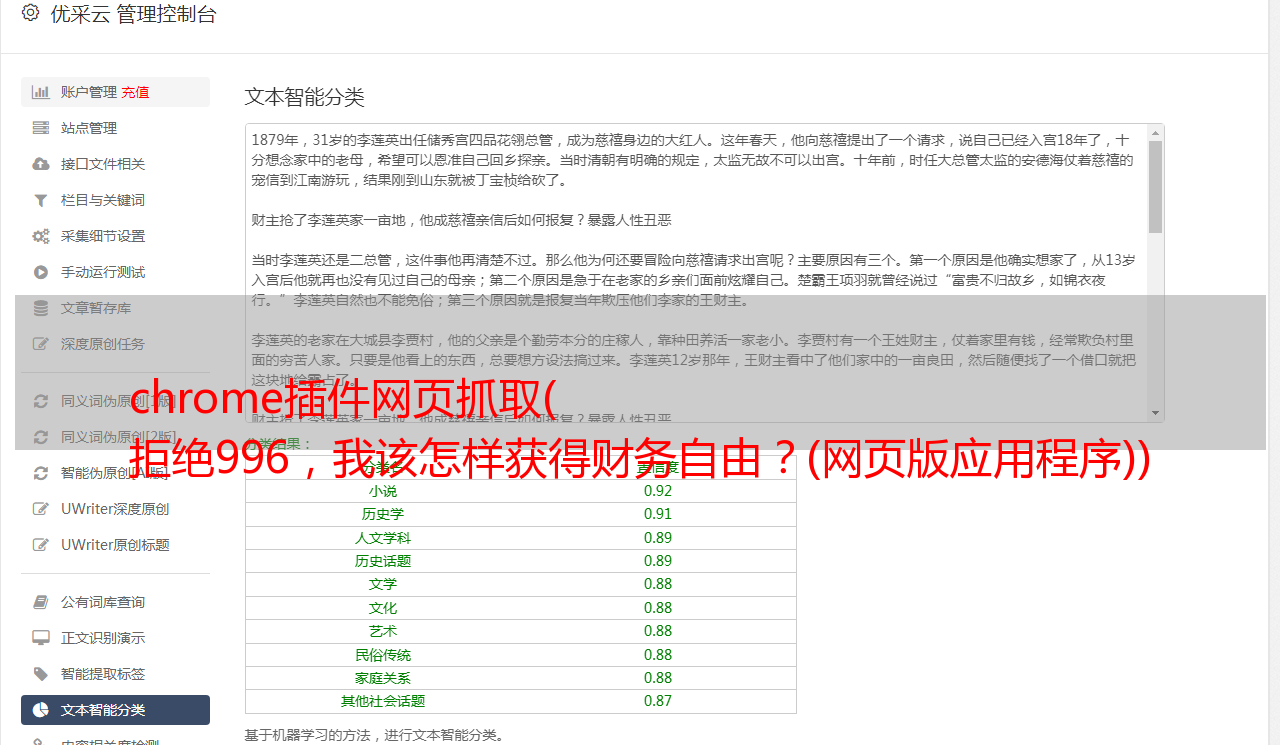Screen dimensions: 1280x745
Task: Click the 艺术 category cell
Action: pos(382,631)
